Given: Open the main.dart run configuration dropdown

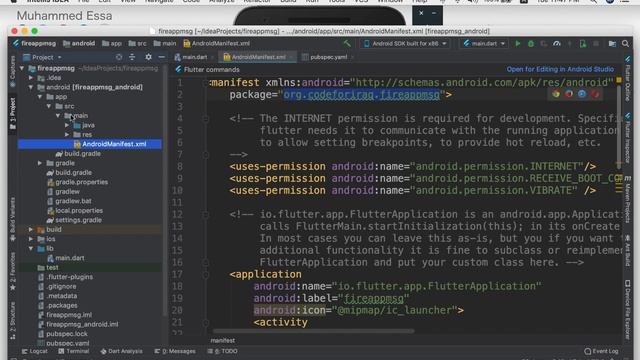Looking at the screenshot, I should click(x=484, y=43).
